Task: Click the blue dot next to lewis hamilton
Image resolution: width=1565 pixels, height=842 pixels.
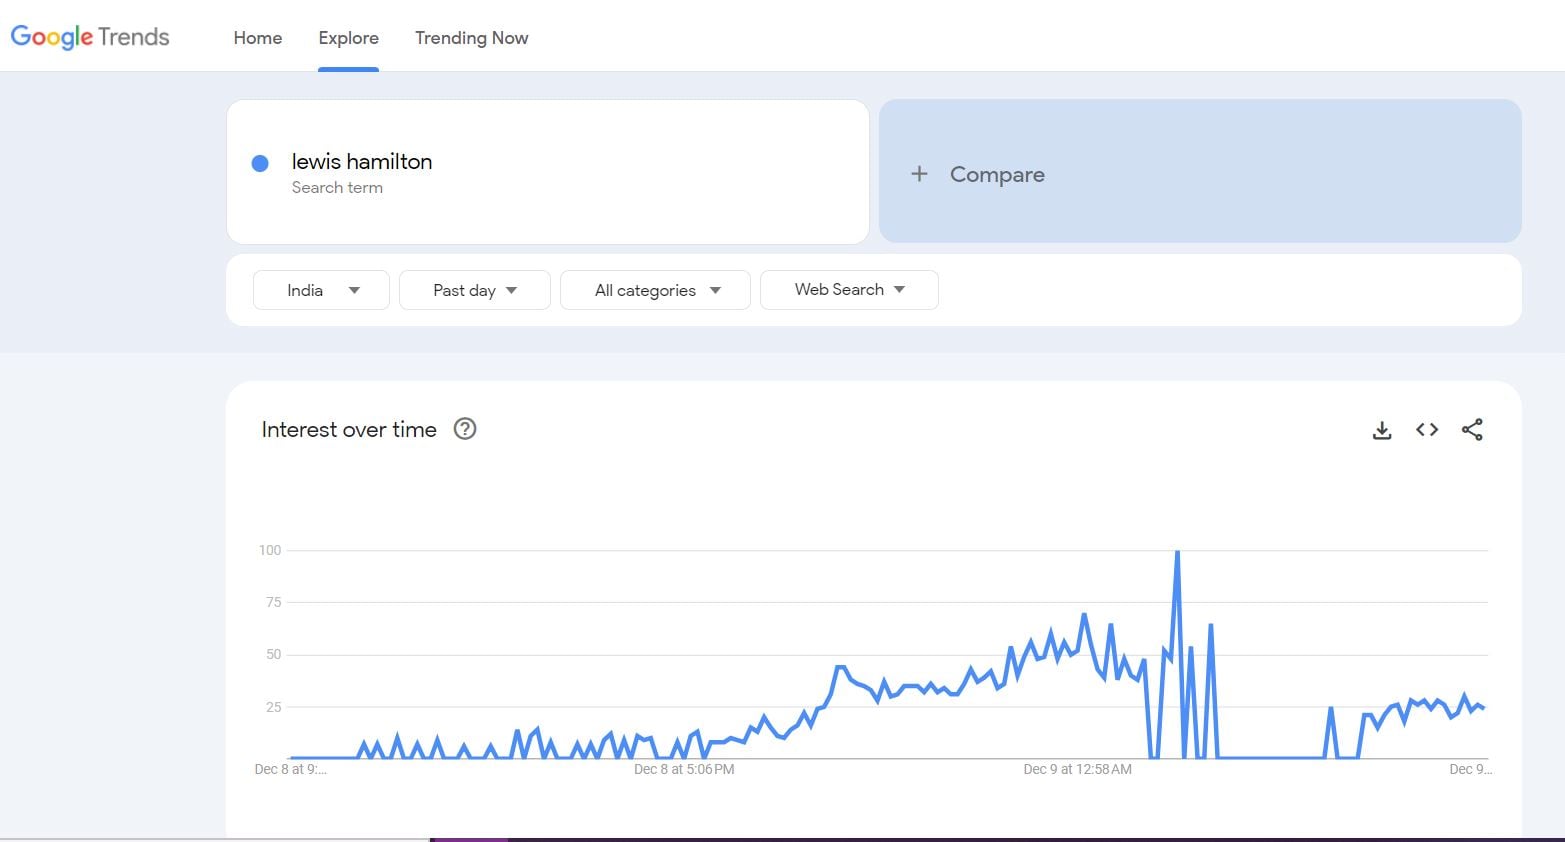Action: click(x=260, y=163)
